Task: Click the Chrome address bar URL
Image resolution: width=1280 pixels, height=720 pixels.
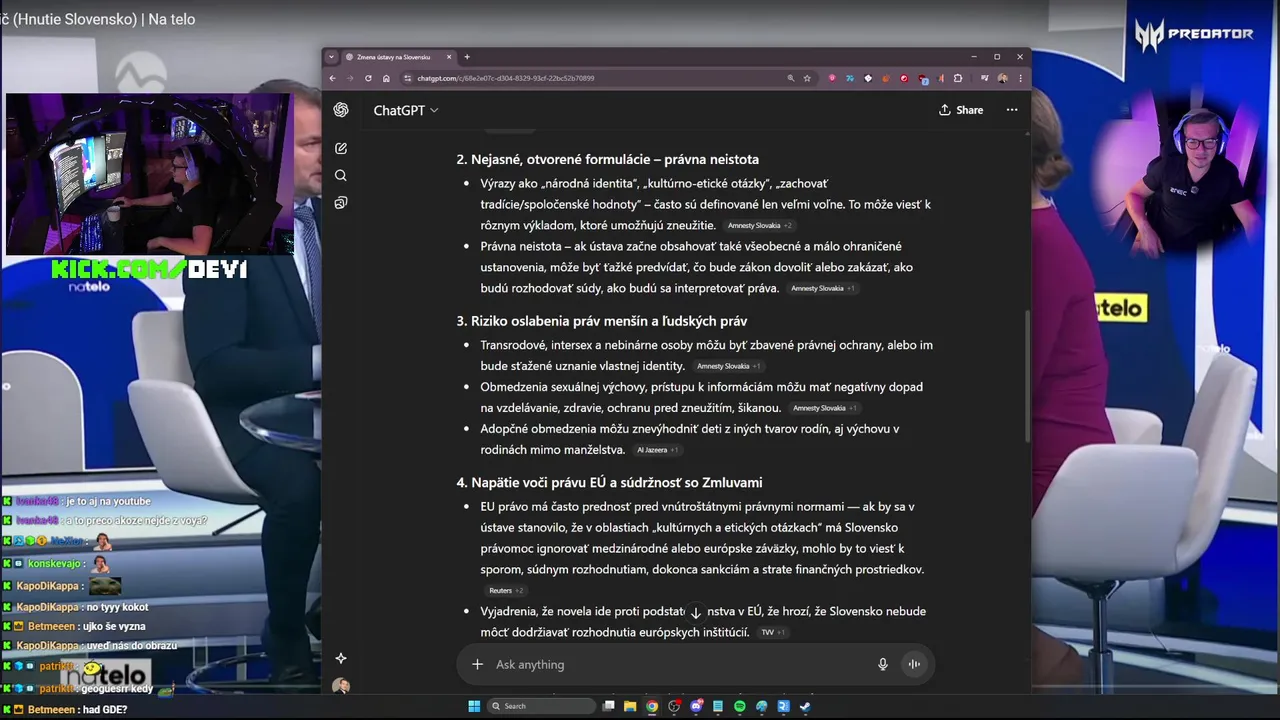Action: [x=506, y=78]
